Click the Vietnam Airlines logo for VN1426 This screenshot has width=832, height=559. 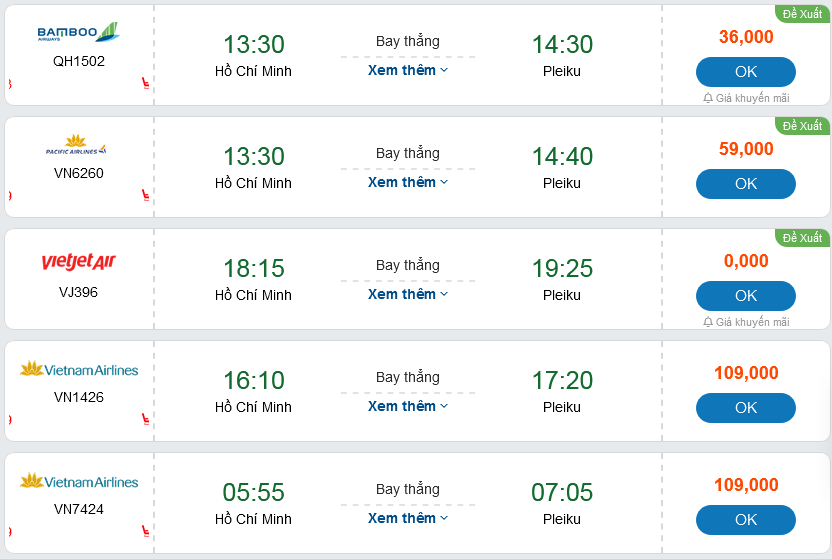click(x=78, y=370)
